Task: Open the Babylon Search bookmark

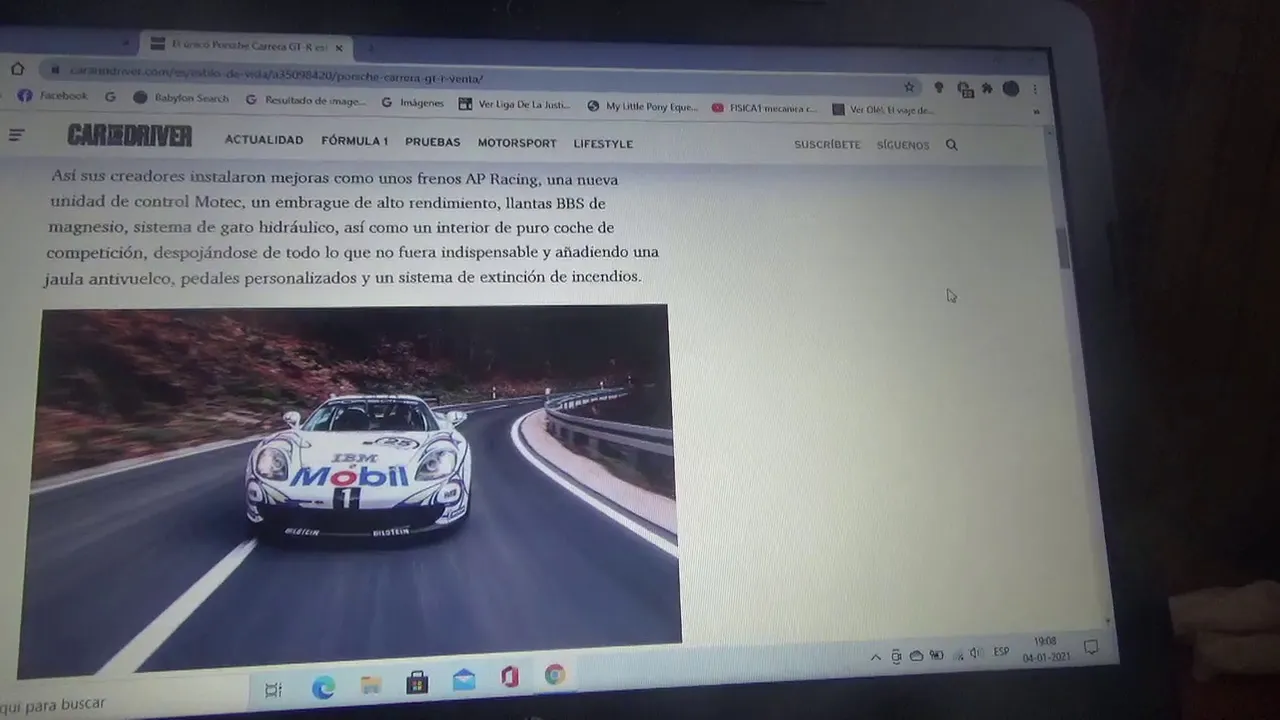Action: (x=181, y=98)
